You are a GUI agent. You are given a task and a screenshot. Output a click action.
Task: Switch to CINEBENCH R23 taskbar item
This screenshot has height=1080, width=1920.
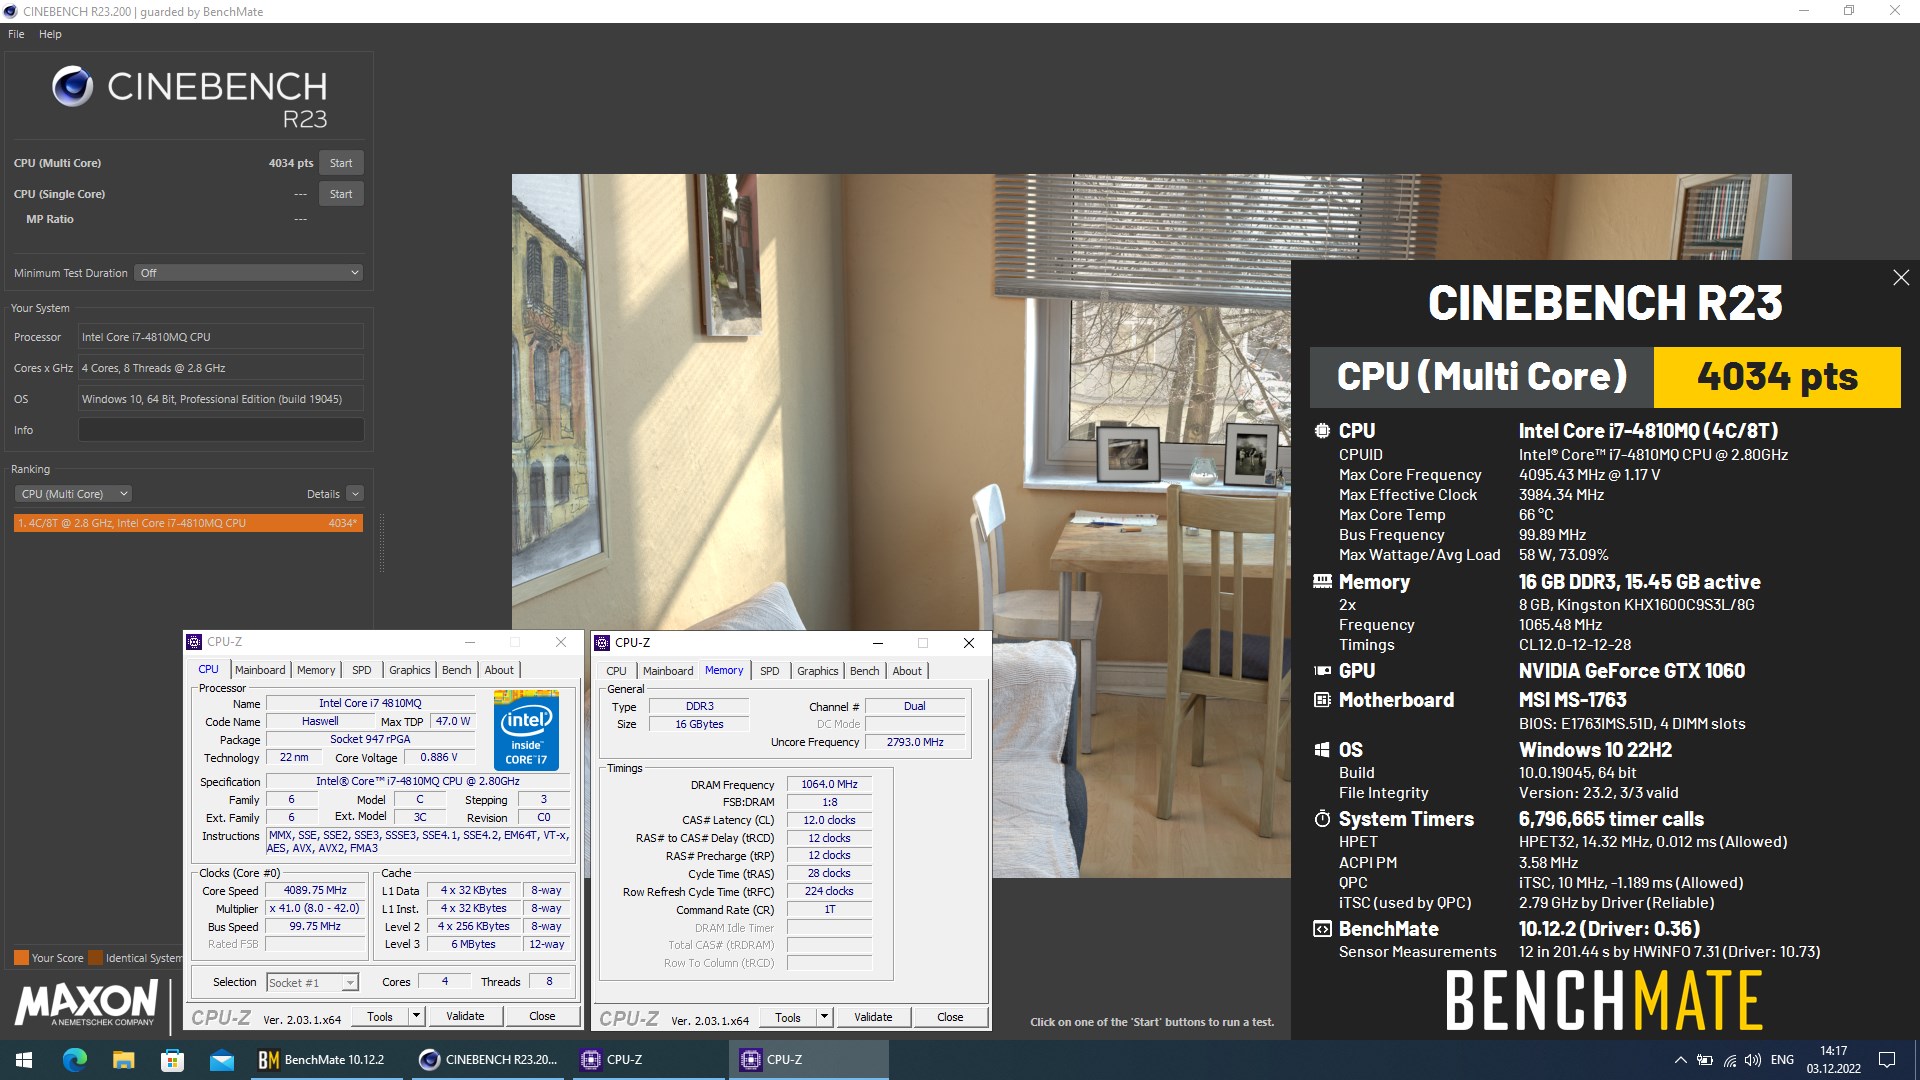(x=488, y=1060)
